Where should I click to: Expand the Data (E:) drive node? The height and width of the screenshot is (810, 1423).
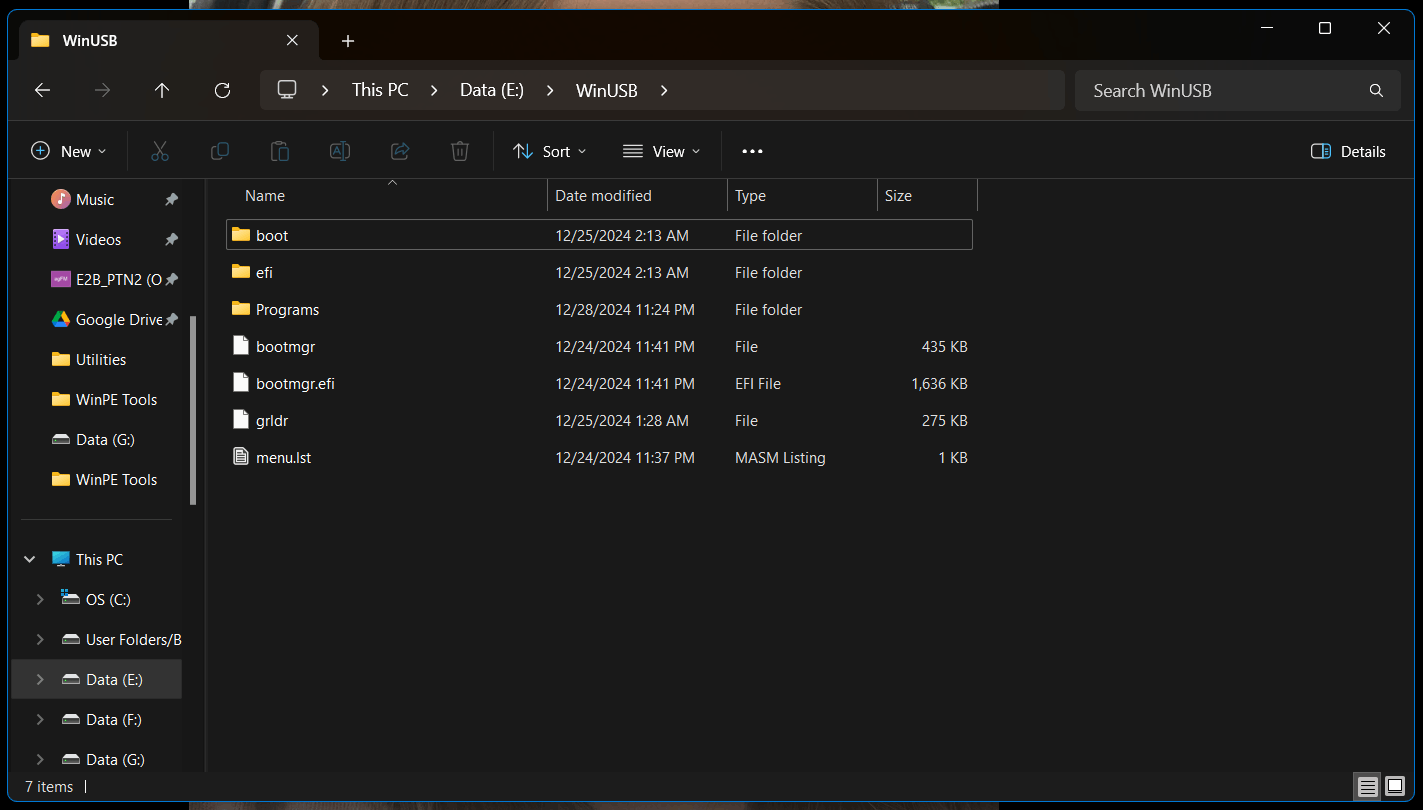click(40, 680)
